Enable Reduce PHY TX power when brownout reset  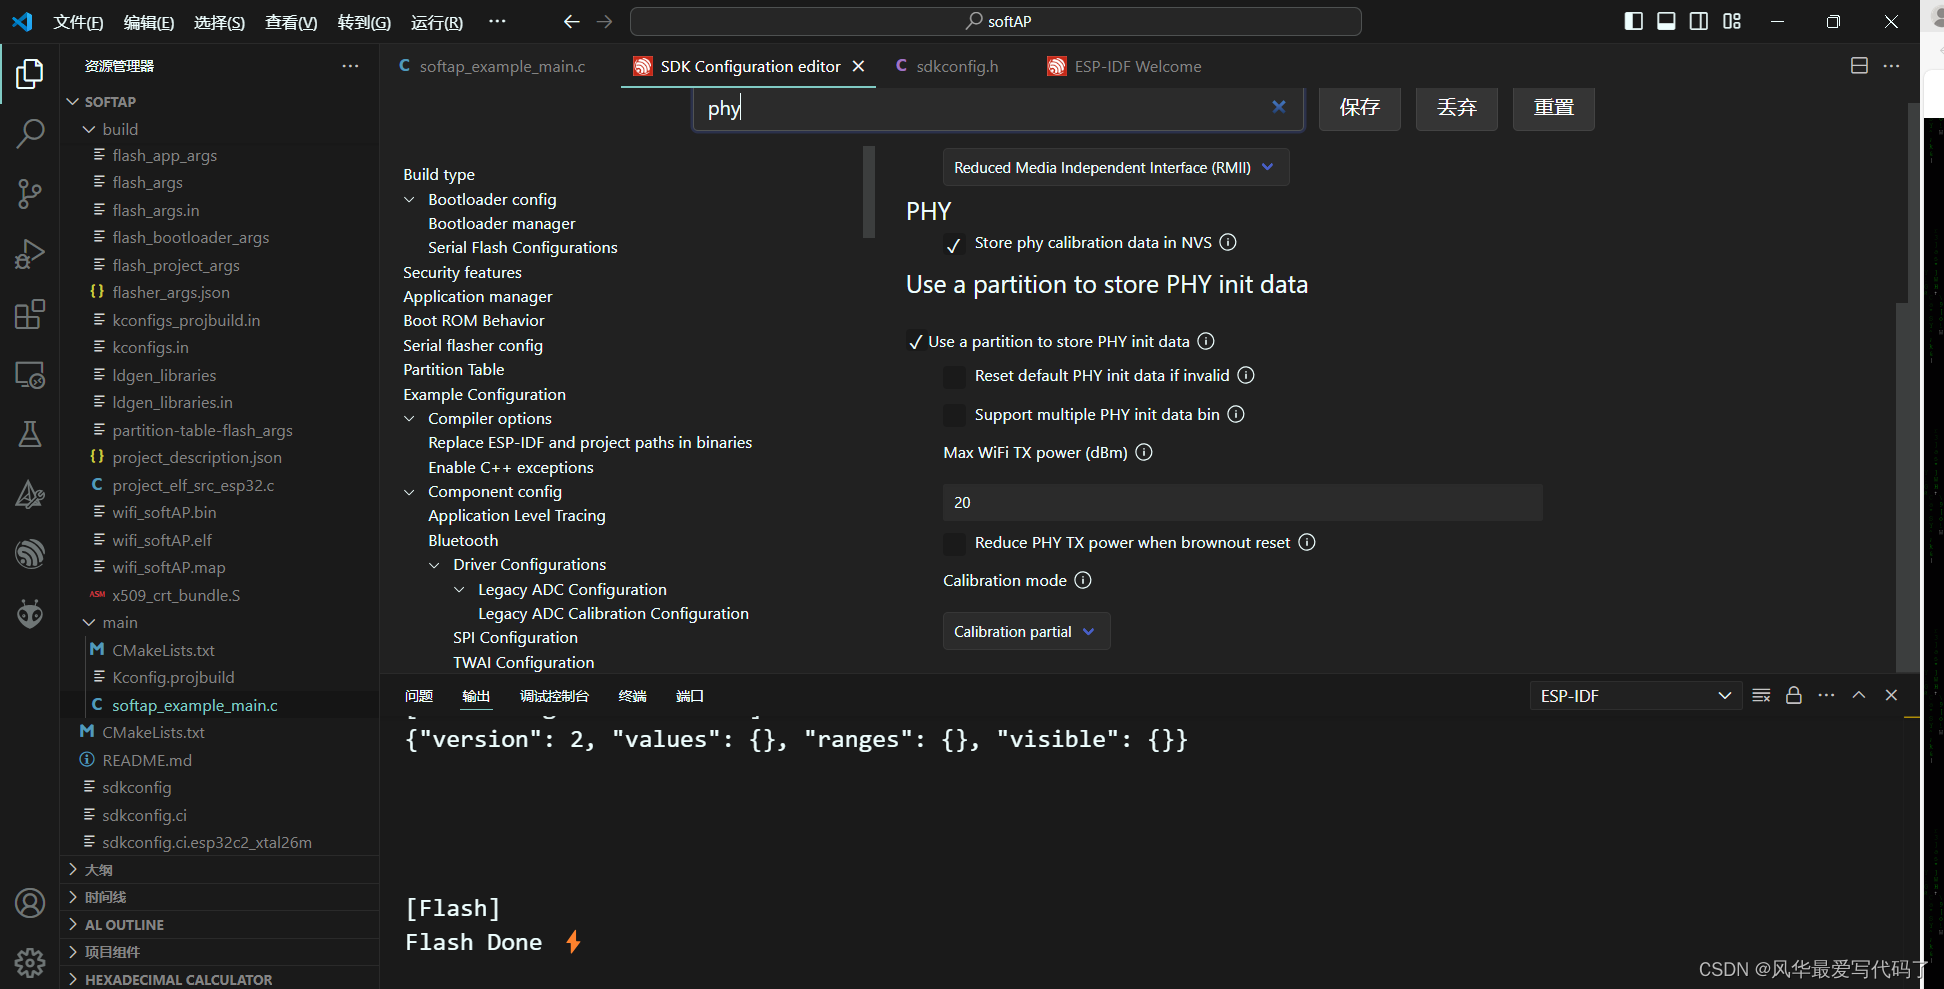[955, 543]
